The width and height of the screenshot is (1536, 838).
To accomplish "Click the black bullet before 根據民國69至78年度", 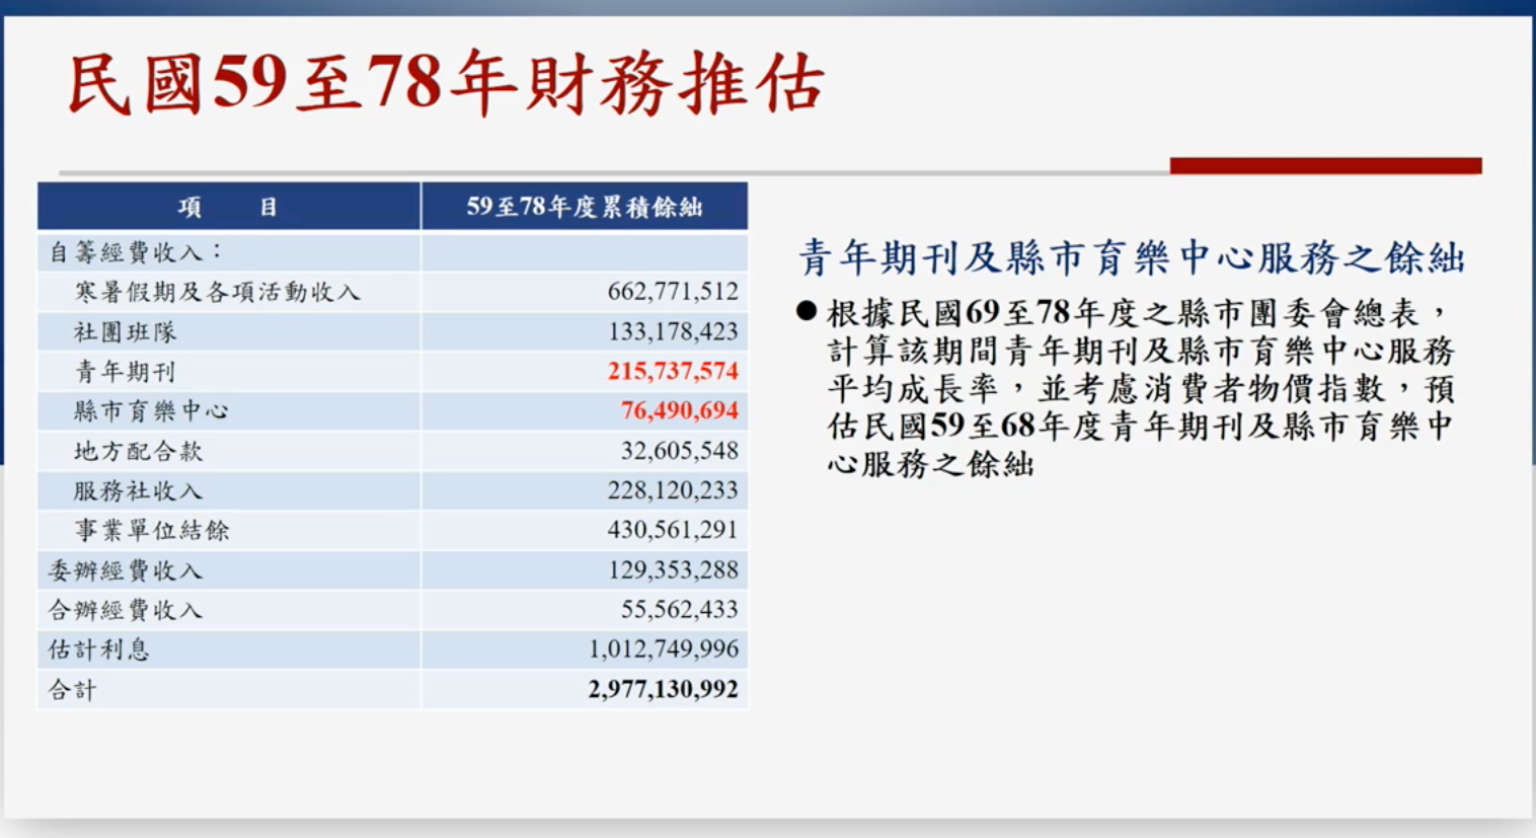I will click(x=807, y=312).
